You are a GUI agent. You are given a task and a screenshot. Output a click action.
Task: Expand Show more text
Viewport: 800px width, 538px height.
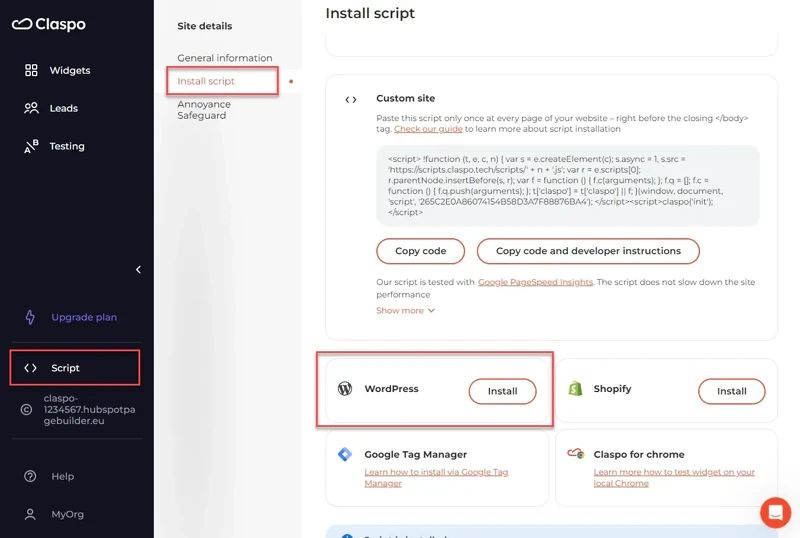(x=405, y=310)
